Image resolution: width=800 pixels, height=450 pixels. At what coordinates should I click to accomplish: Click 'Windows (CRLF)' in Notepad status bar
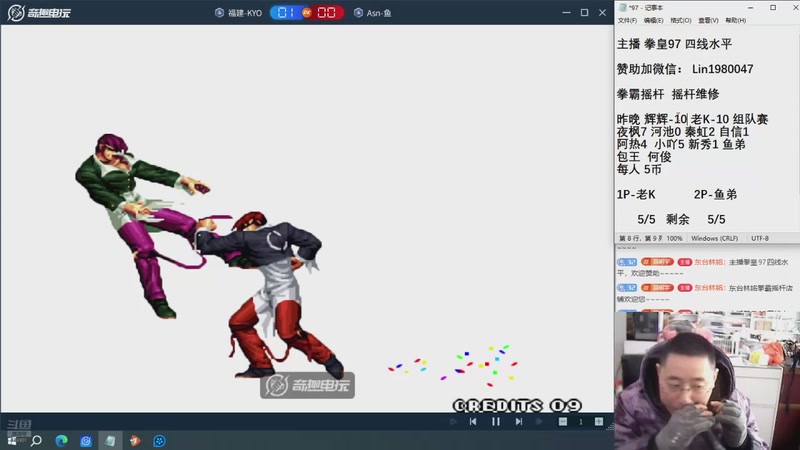(x=714, y=238)
